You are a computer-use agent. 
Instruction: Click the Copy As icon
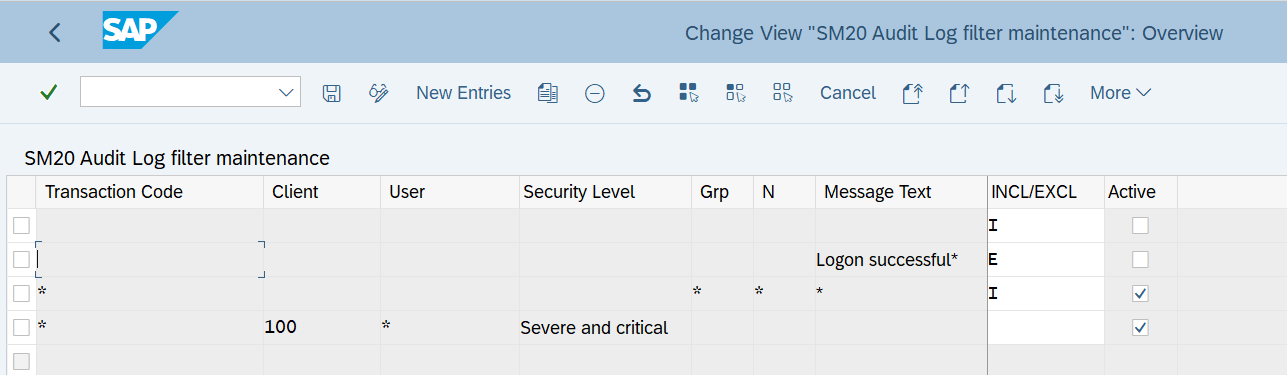pos(547,93)
